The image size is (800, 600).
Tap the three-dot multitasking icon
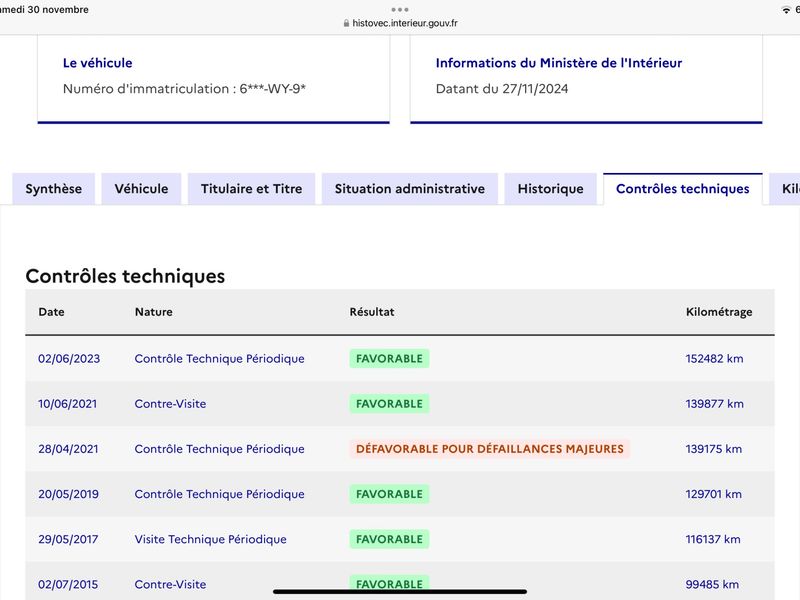(x=399, y=9)
